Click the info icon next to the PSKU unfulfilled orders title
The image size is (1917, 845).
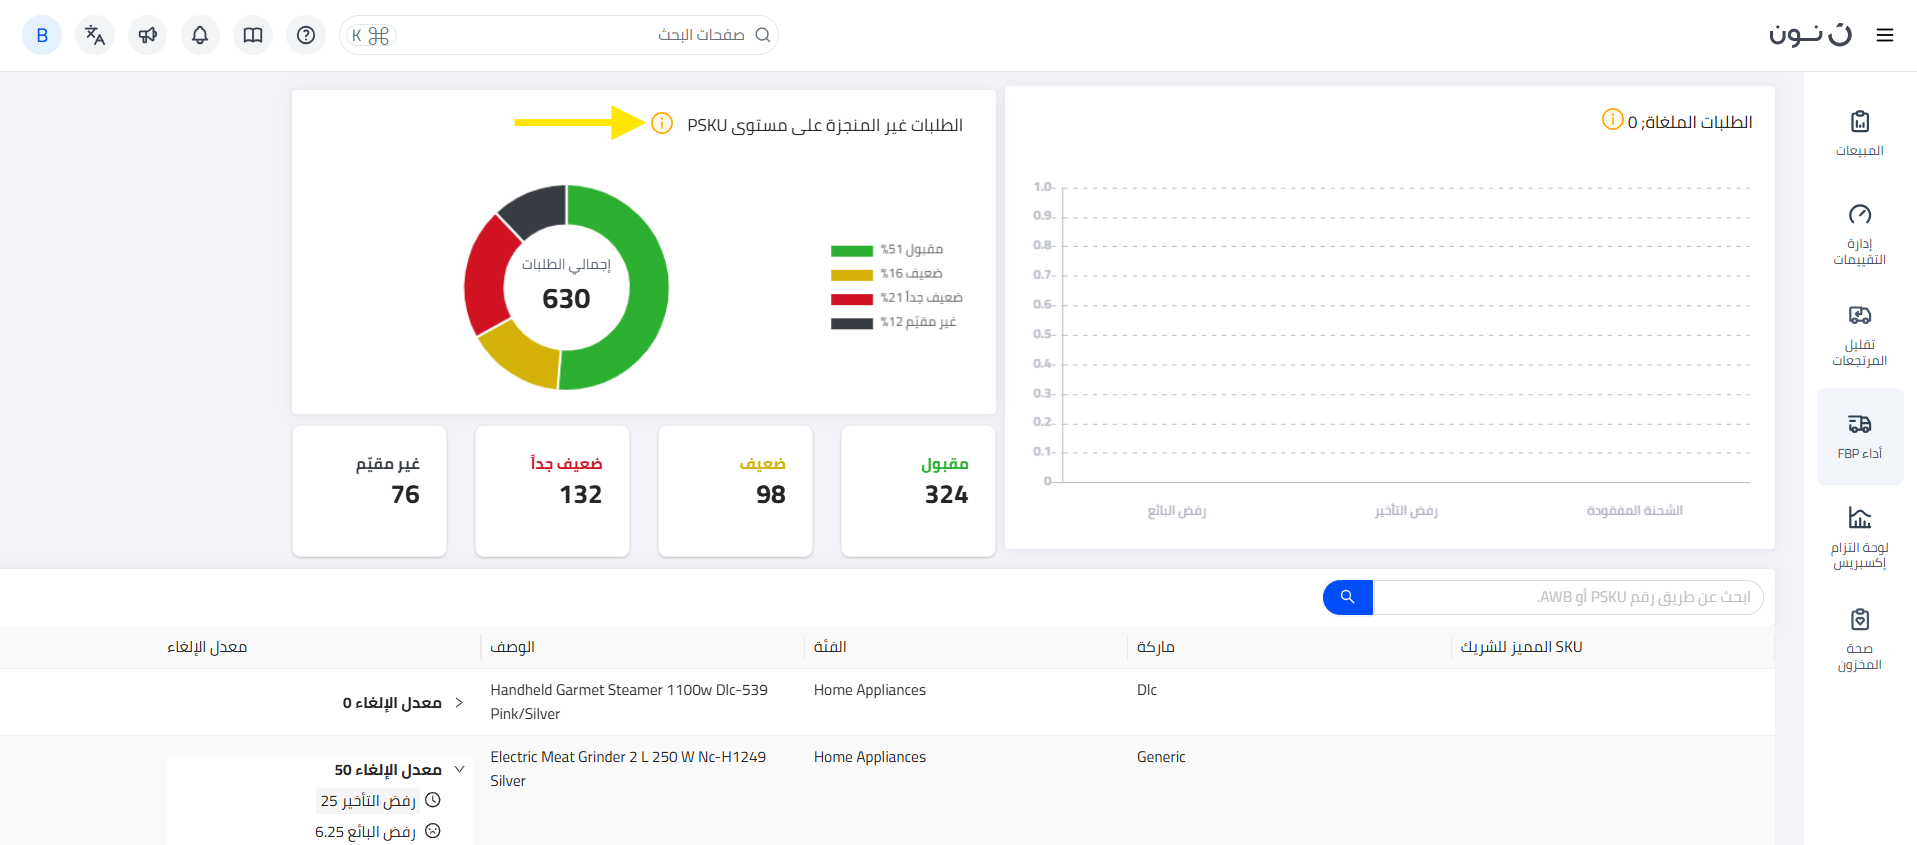point(662,123)
